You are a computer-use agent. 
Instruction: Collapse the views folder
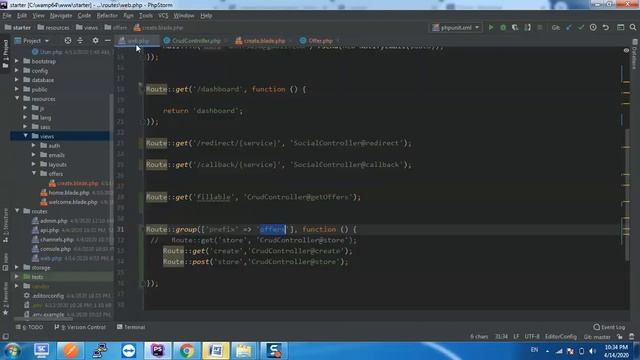[x=26, y=136]
